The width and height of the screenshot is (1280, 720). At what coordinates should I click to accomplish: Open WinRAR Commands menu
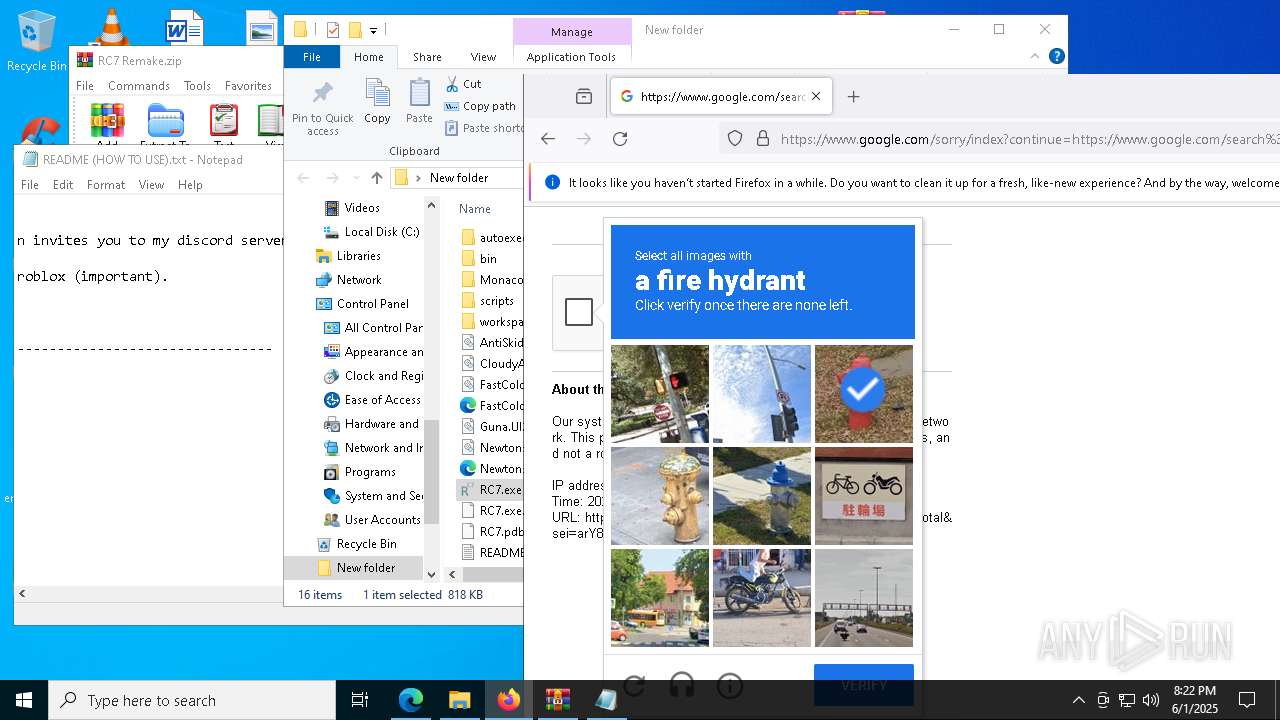(139, 86)
